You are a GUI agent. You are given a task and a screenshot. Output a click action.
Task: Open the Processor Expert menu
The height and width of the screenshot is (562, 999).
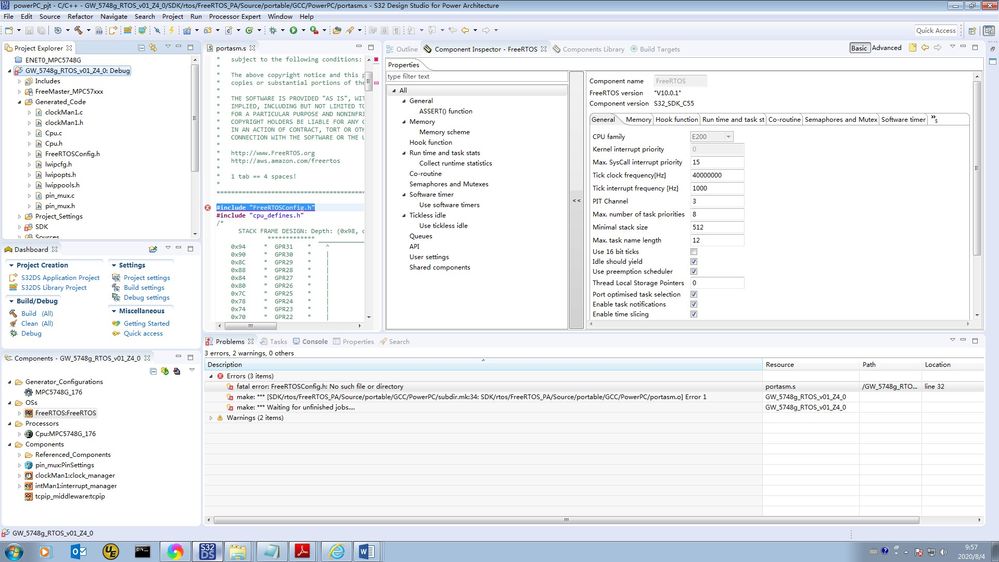click(236, 17)
